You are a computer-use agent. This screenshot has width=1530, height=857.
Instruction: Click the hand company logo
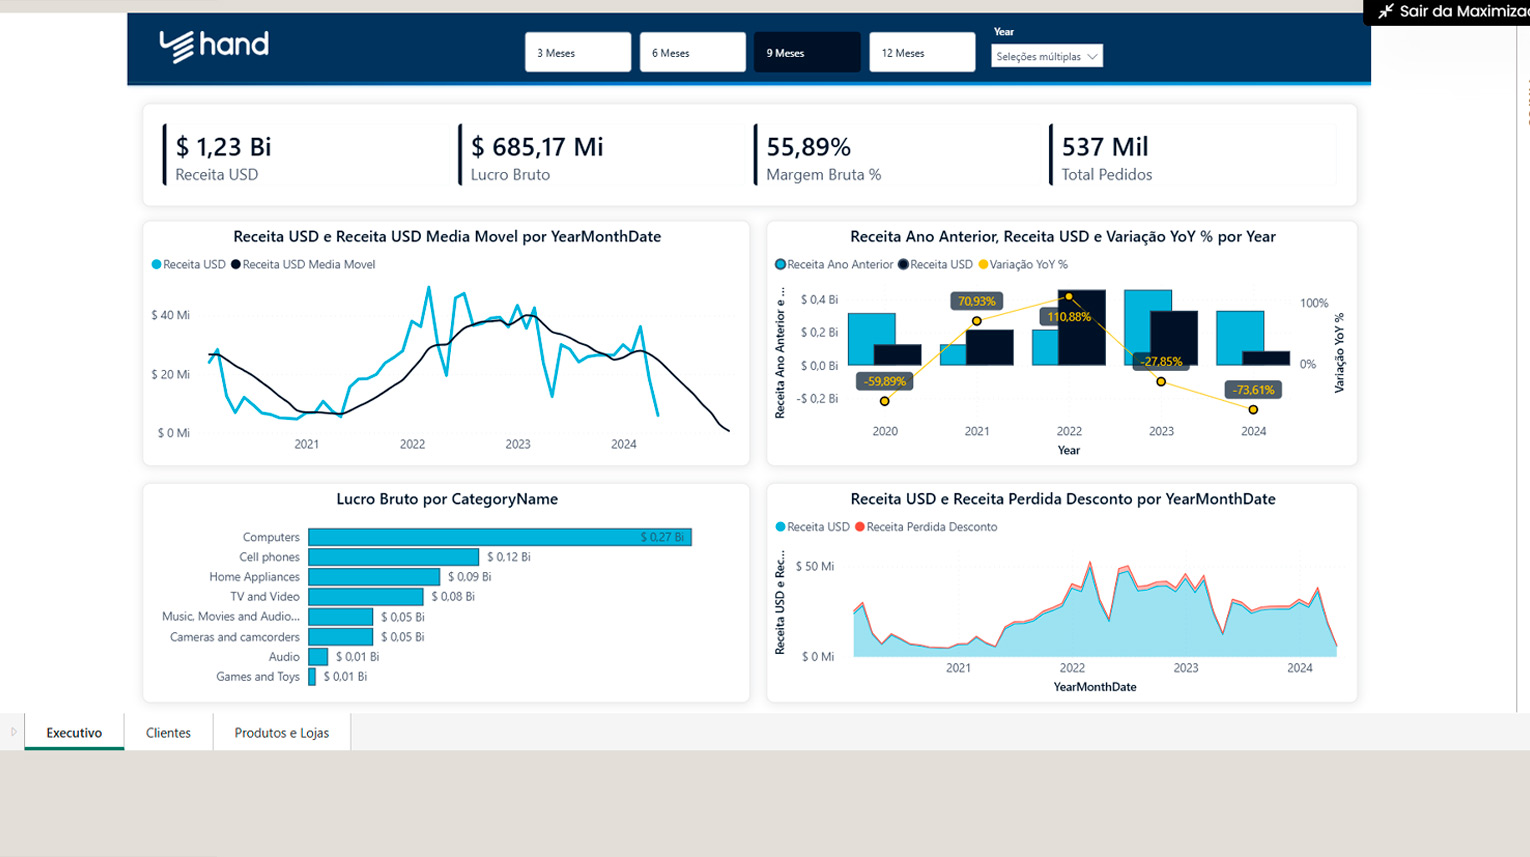coord(214,45)
